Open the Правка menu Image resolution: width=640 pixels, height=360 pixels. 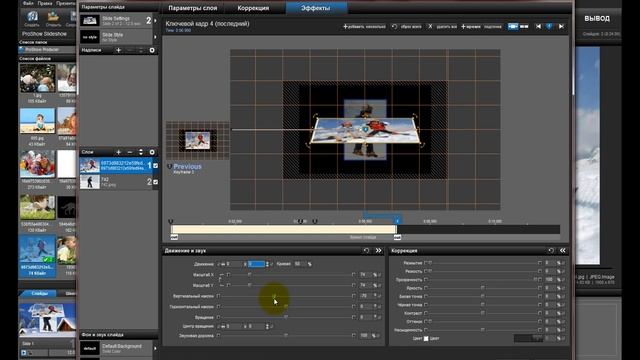pos(45,3)
